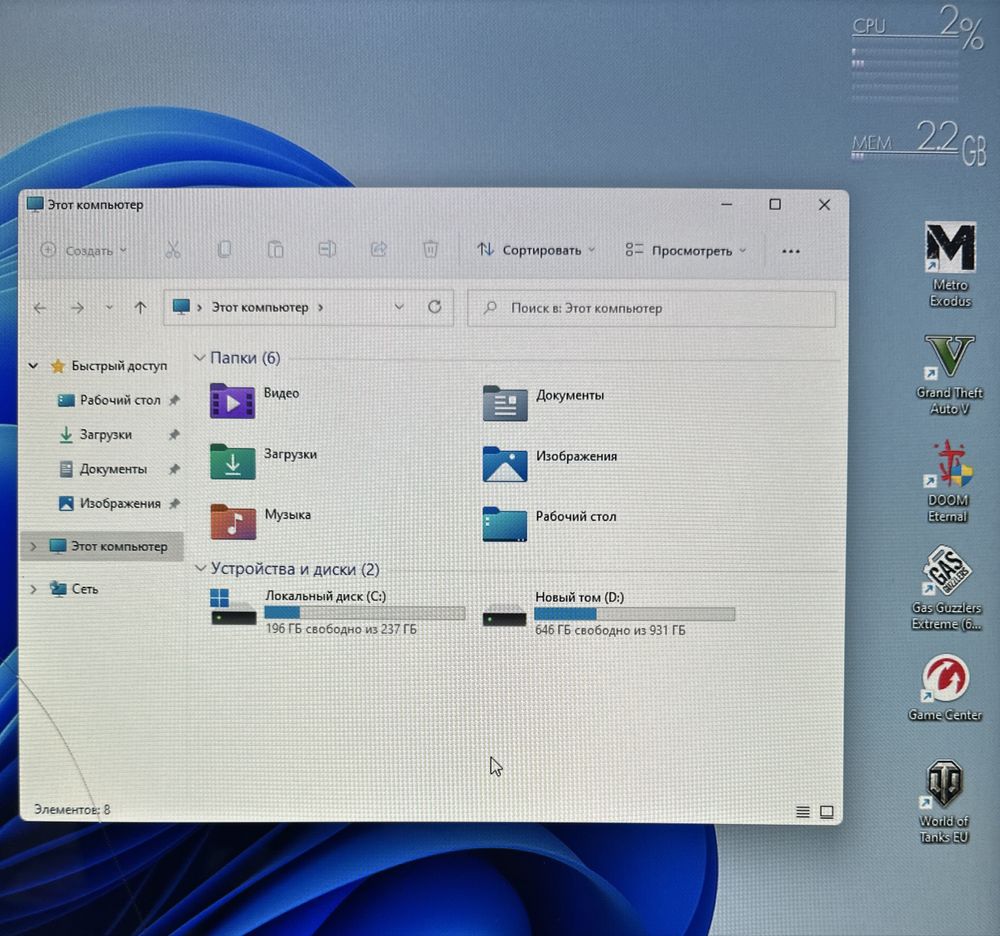Click the Copy icon in toolbar
The width and height of the screenshot is (1000, 936).
coord(224,249)
